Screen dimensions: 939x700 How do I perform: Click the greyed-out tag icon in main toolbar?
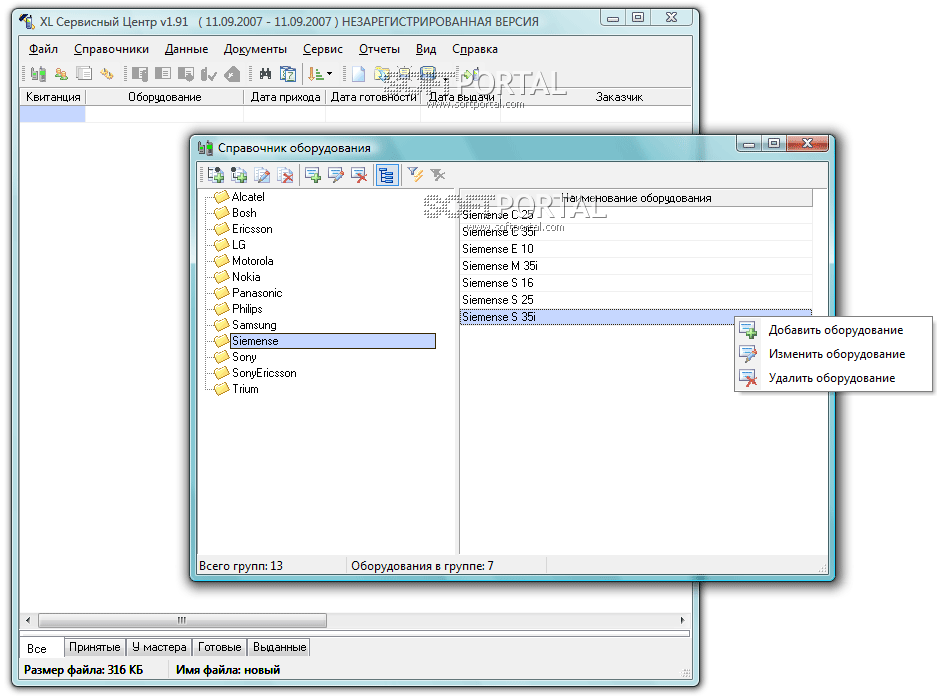click(232, 74)
